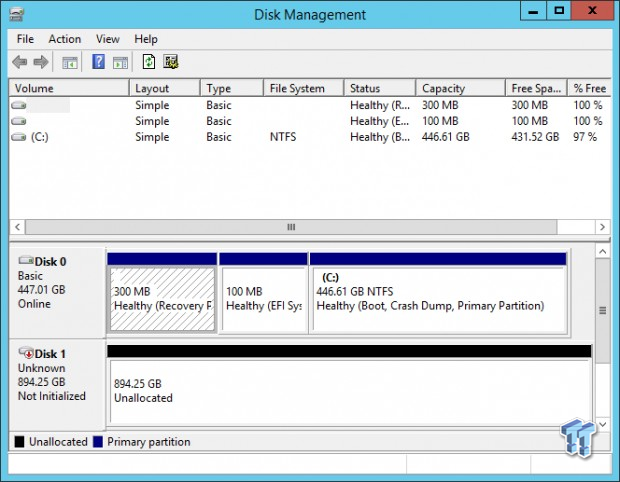Sort by the Capacity column header

[461, 88]
